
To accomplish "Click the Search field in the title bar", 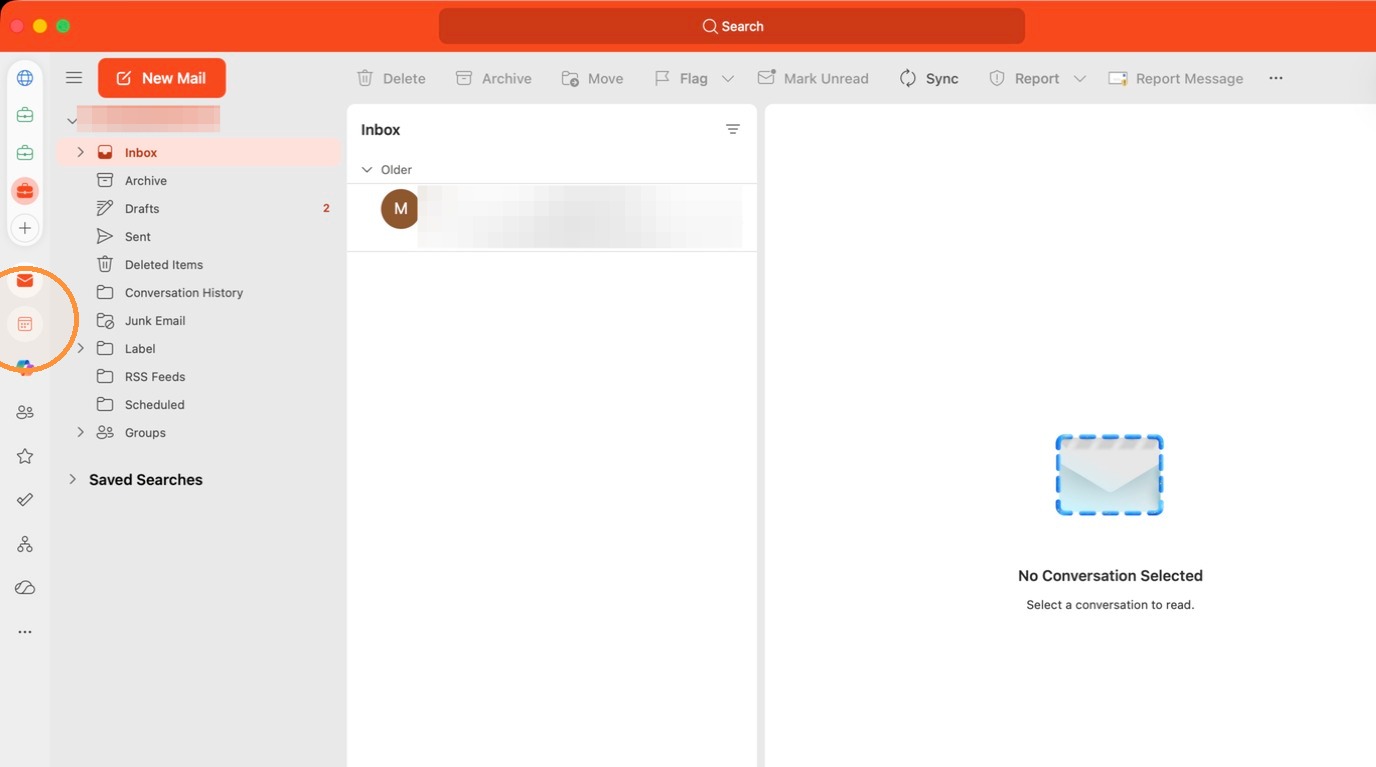I will [x=732, y=26].
